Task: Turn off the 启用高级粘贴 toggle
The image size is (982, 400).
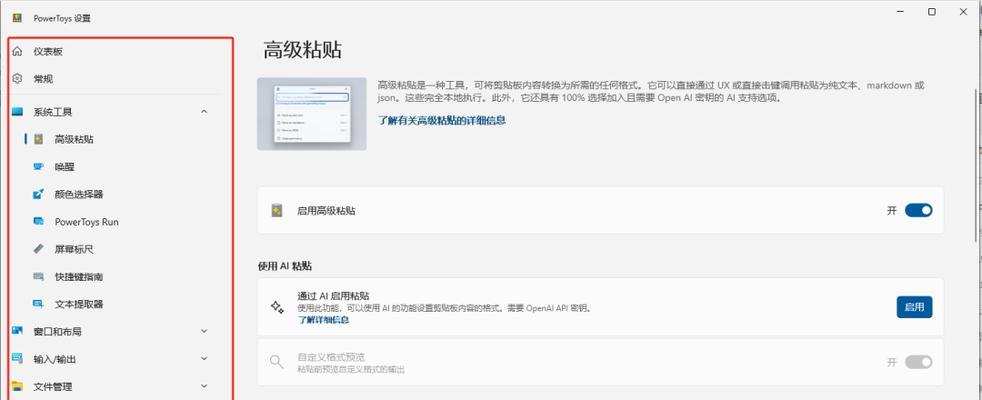Action: point(918,210)
